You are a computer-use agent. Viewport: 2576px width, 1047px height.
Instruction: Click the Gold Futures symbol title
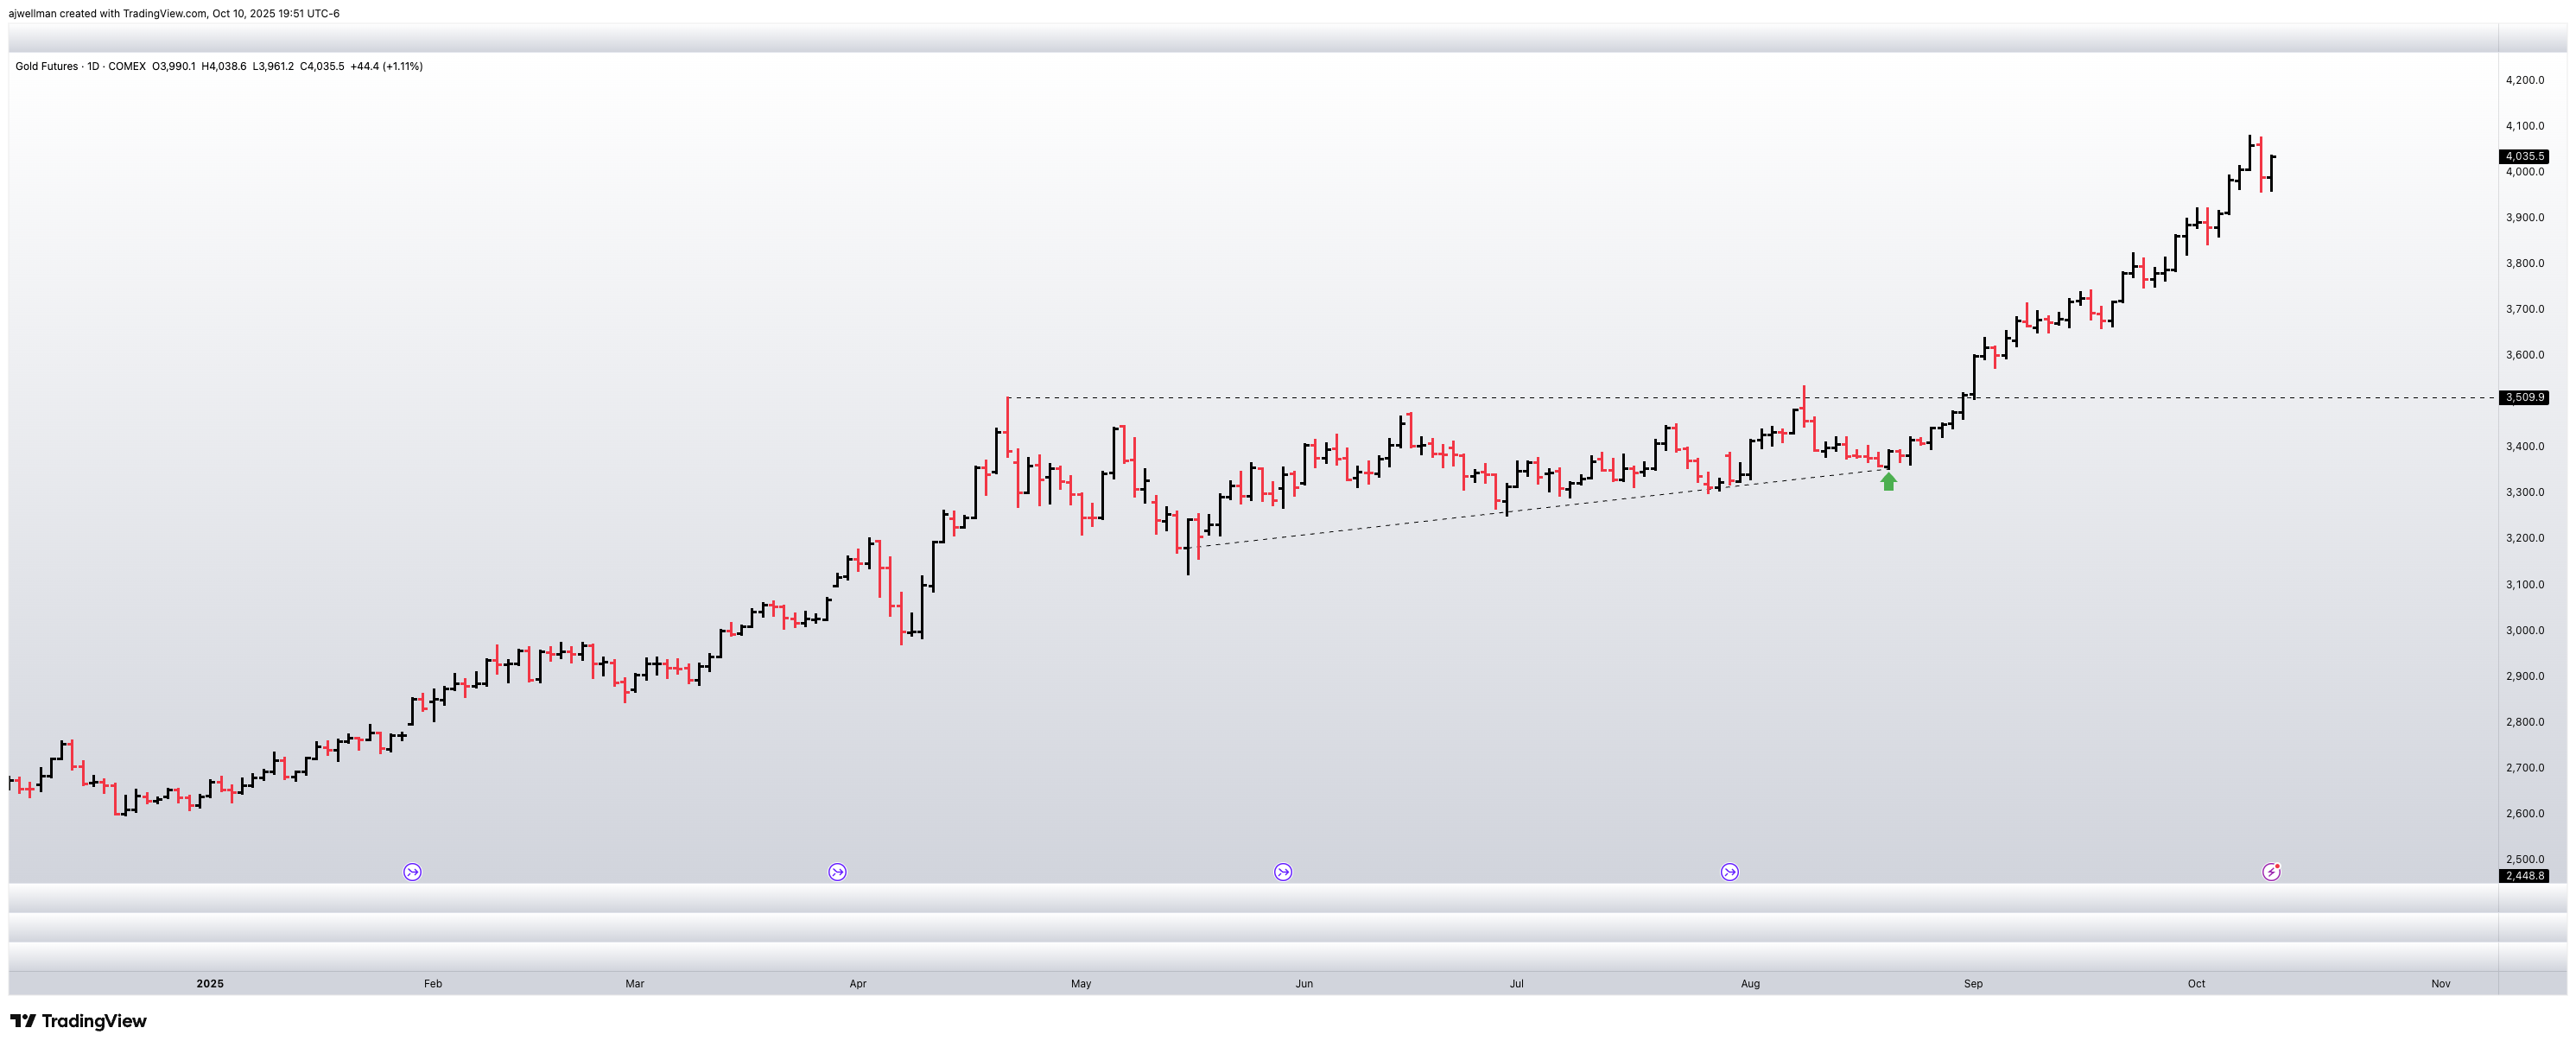(x=46, y=66)
